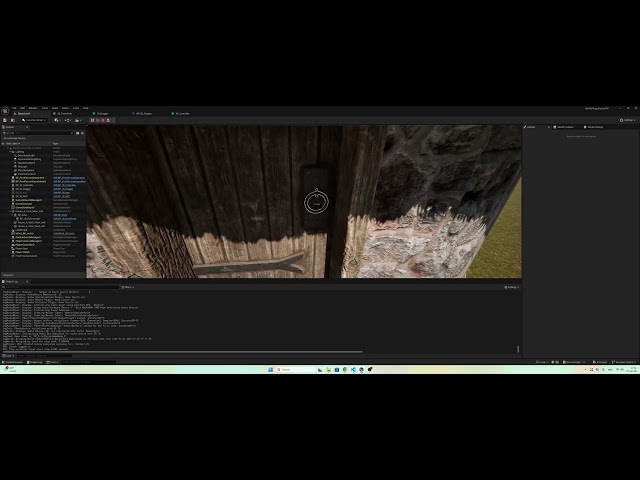The height and width of the screenshot is (480, 640).
Task: Open File Explorer from the taskbar
Action: pos(329,370)
